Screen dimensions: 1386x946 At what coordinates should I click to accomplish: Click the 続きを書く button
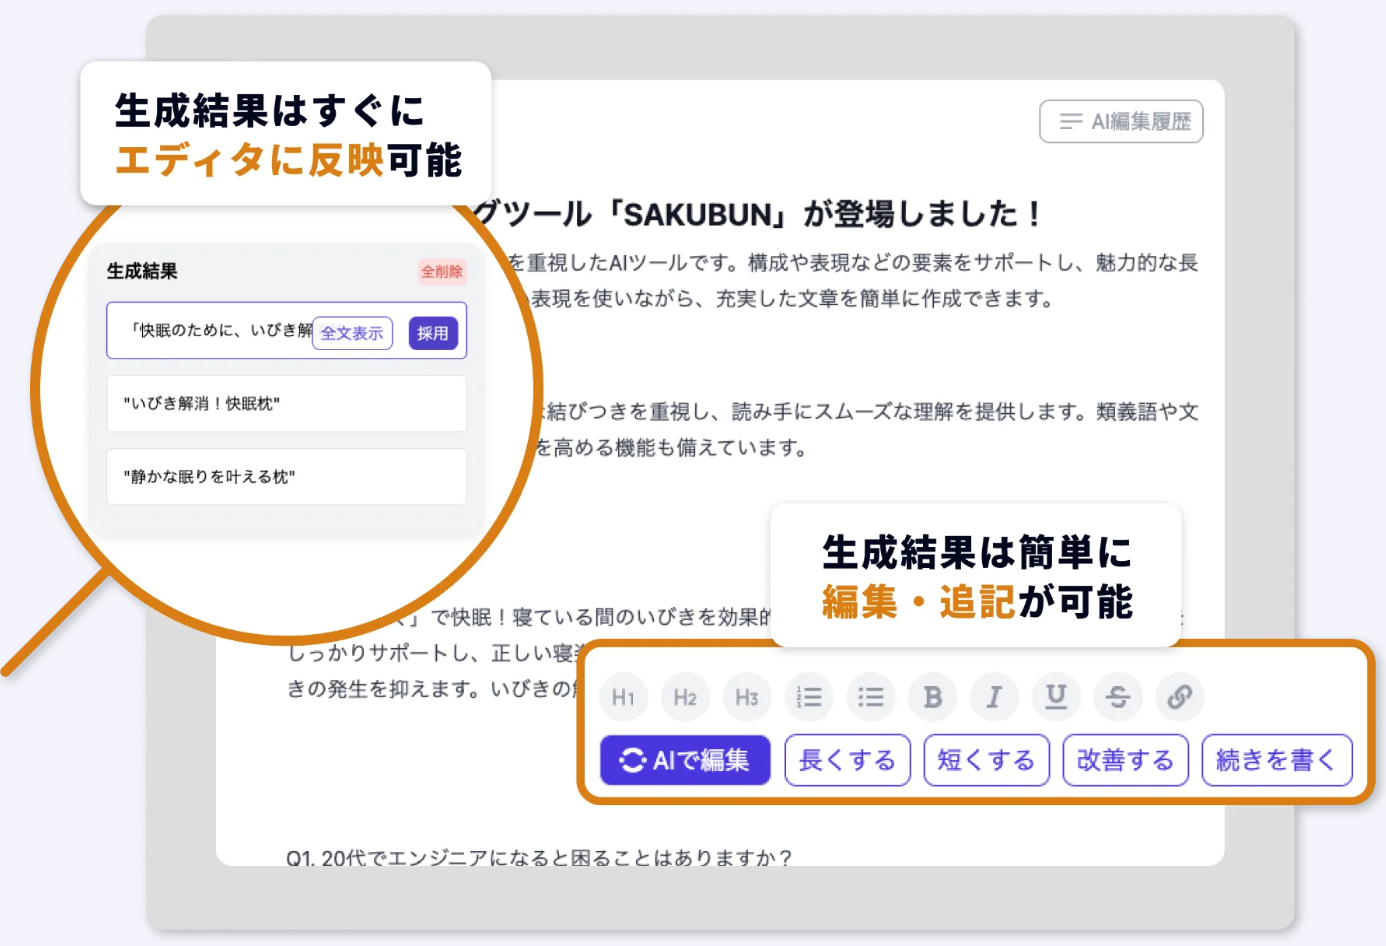click(x=1277, y=760)
